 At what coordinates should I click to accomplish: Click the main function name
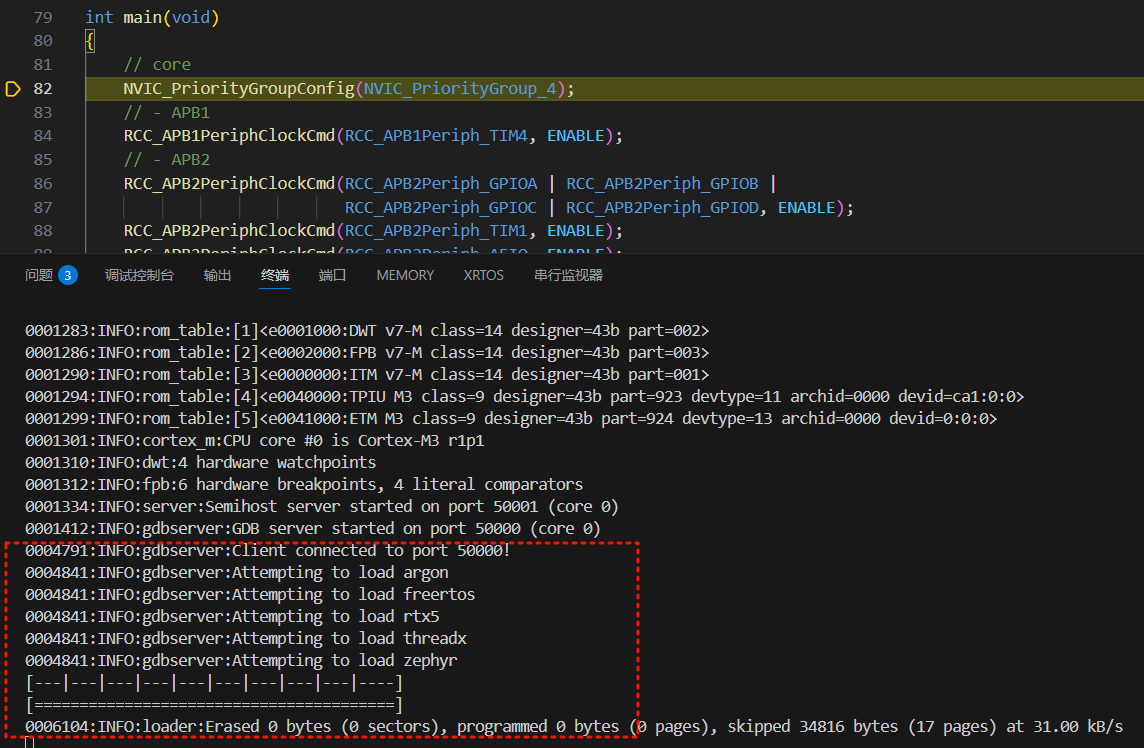pyautogui.click(x=143, y=18)
